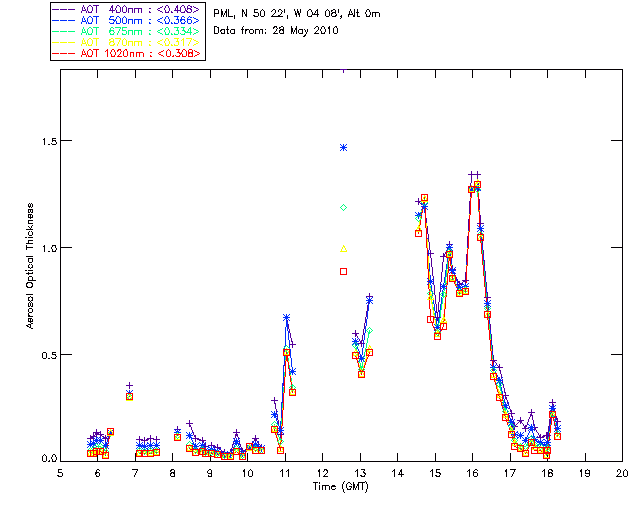Click the grey diamond outlier near 1.2
The height and width of the screenshot is (512, 640).
click(x=343, y=207)
